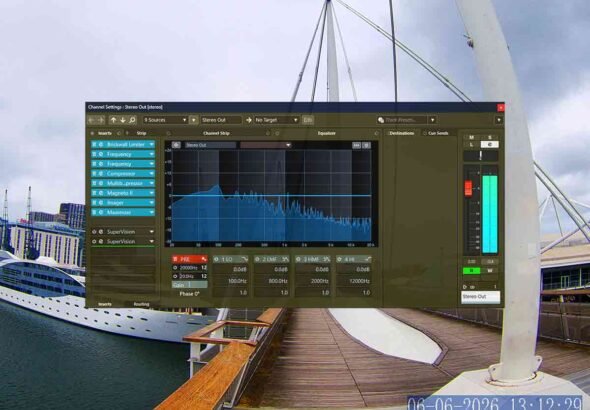
Task: Click the redo forward arrow in toolbar
Action: (x=100, y=120)
